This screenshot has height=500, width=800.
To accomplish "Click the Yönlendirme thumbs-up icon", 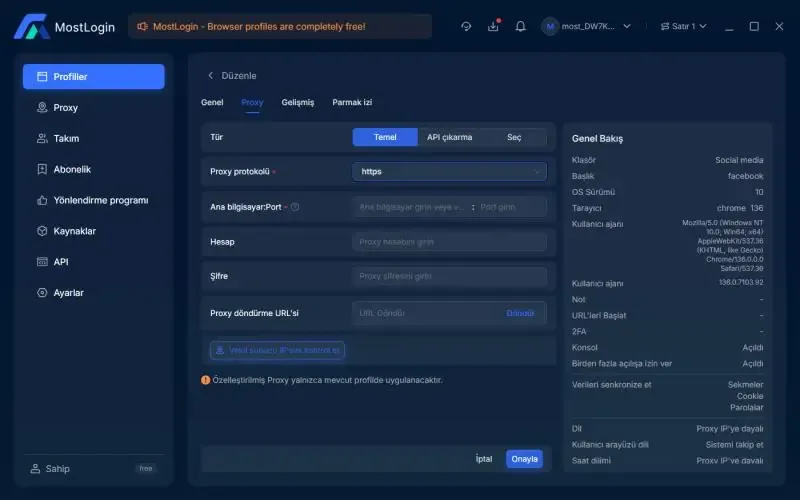I will [42, 201].
